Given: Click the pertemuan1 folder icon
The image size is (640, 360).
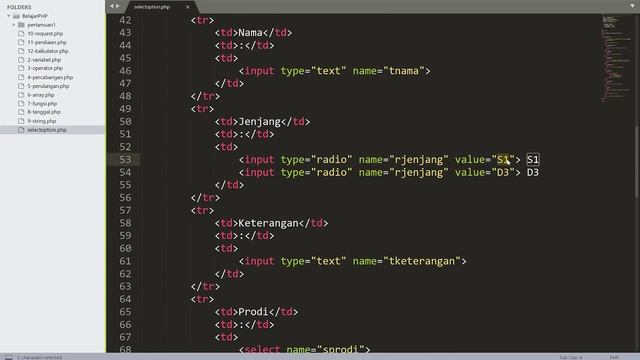Looking at the screenshot, I should 22,25.
